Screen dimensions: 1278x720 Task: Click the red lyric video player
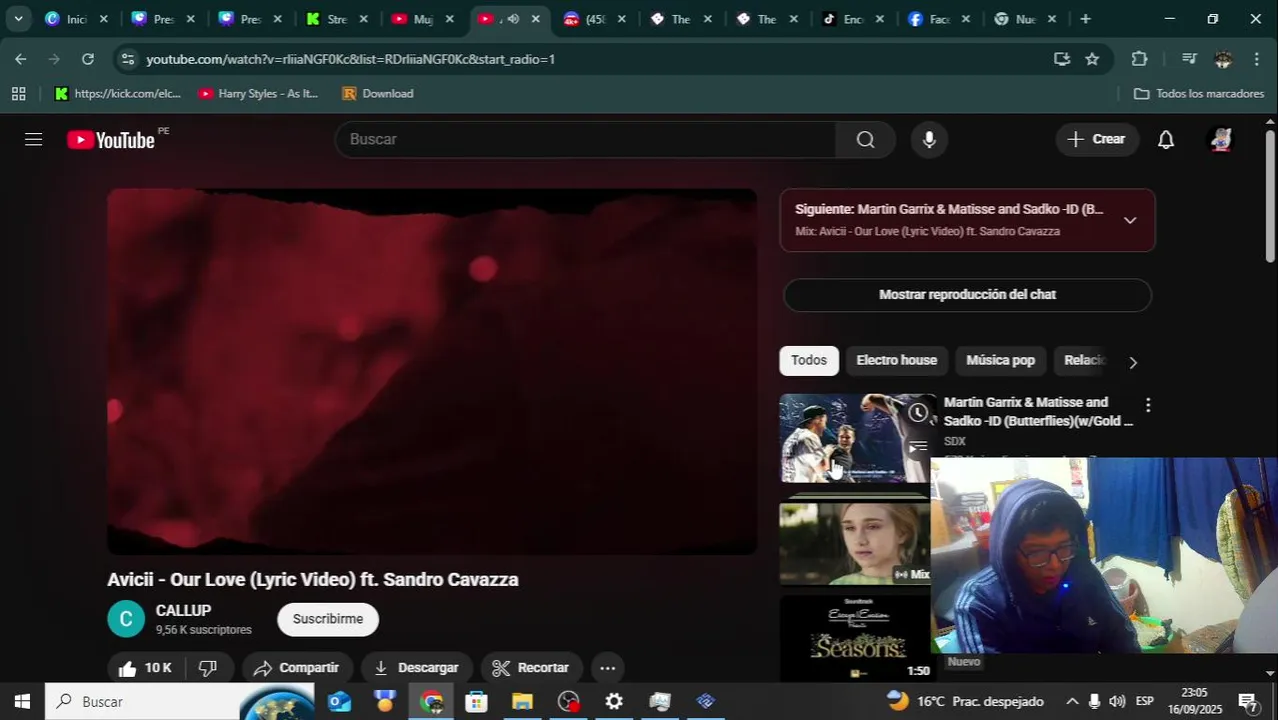[432, 371]
